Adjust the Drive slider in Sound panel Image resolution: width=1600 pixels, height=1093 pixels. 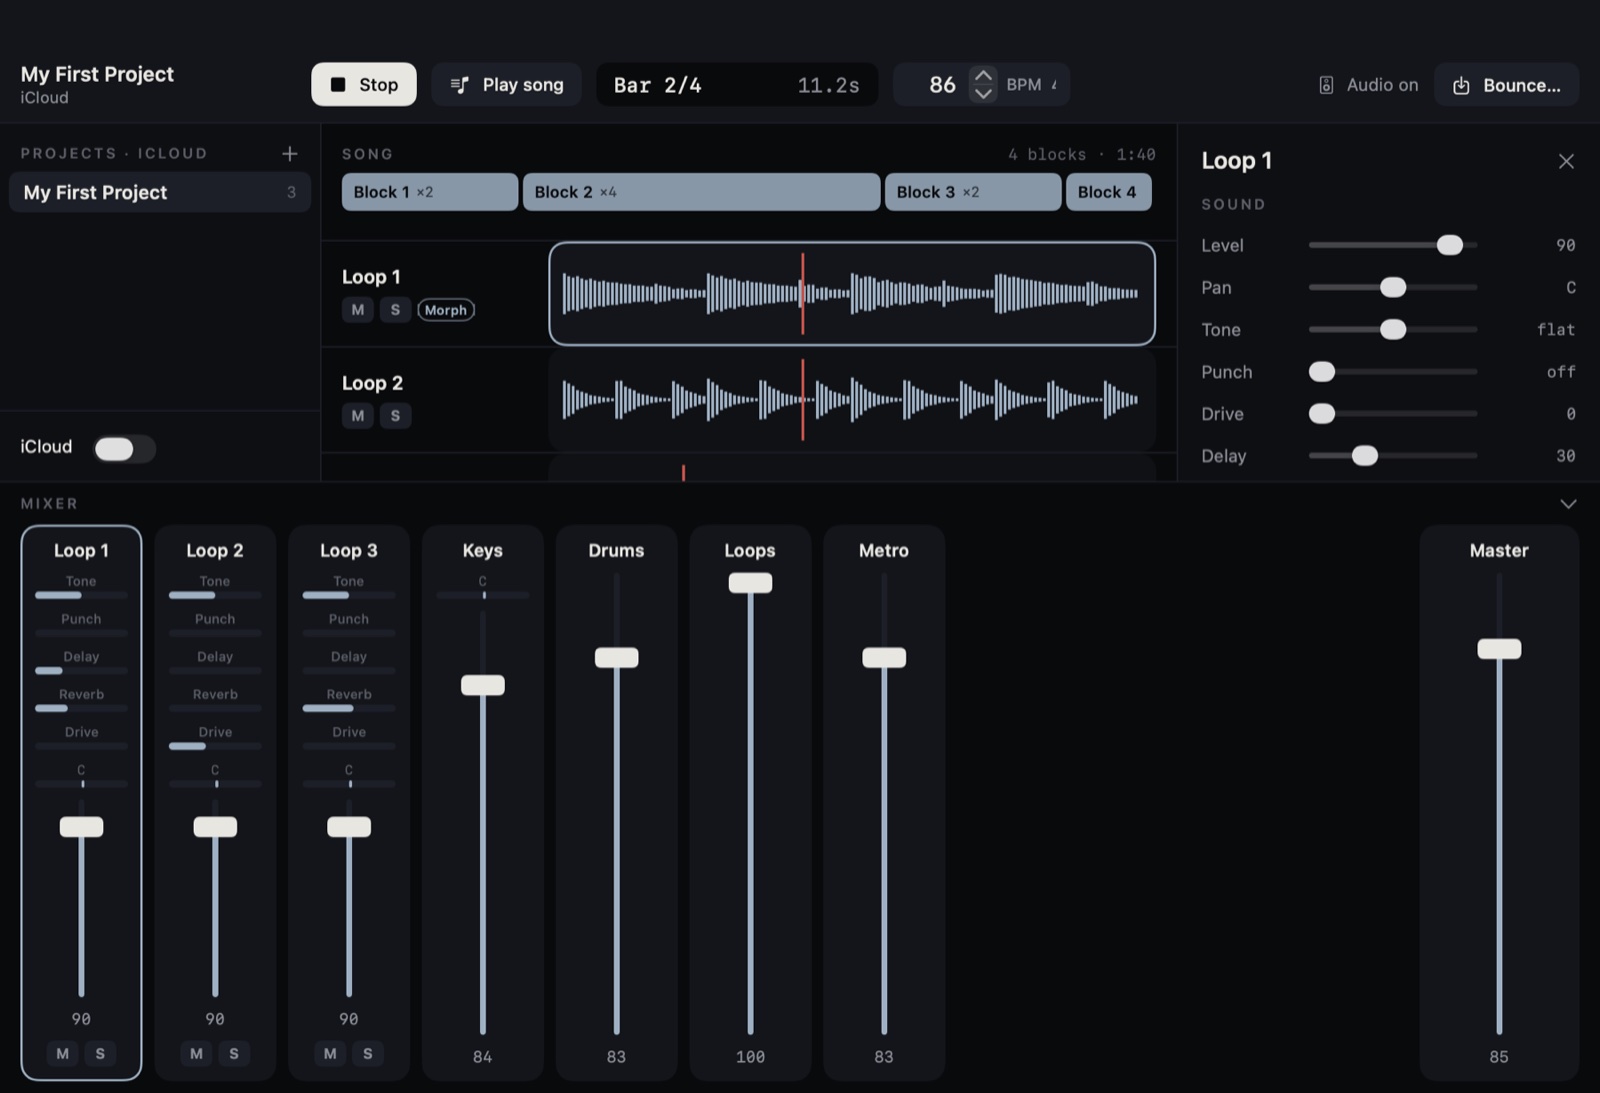click(1393, 413)
